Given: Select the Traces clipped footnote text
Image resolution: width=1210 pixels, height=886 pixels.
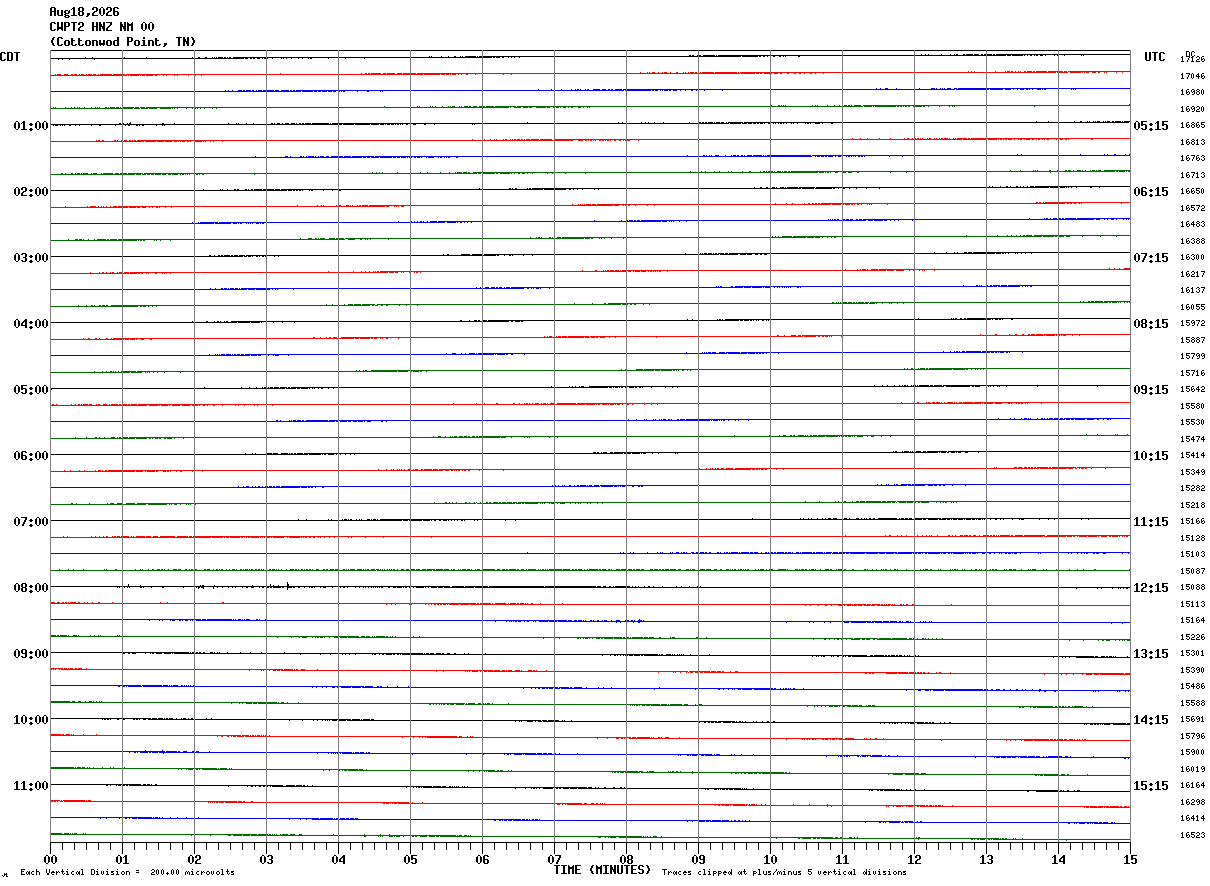Looking at the screenshot, I should pyautogui.click(x=784, y=872).
